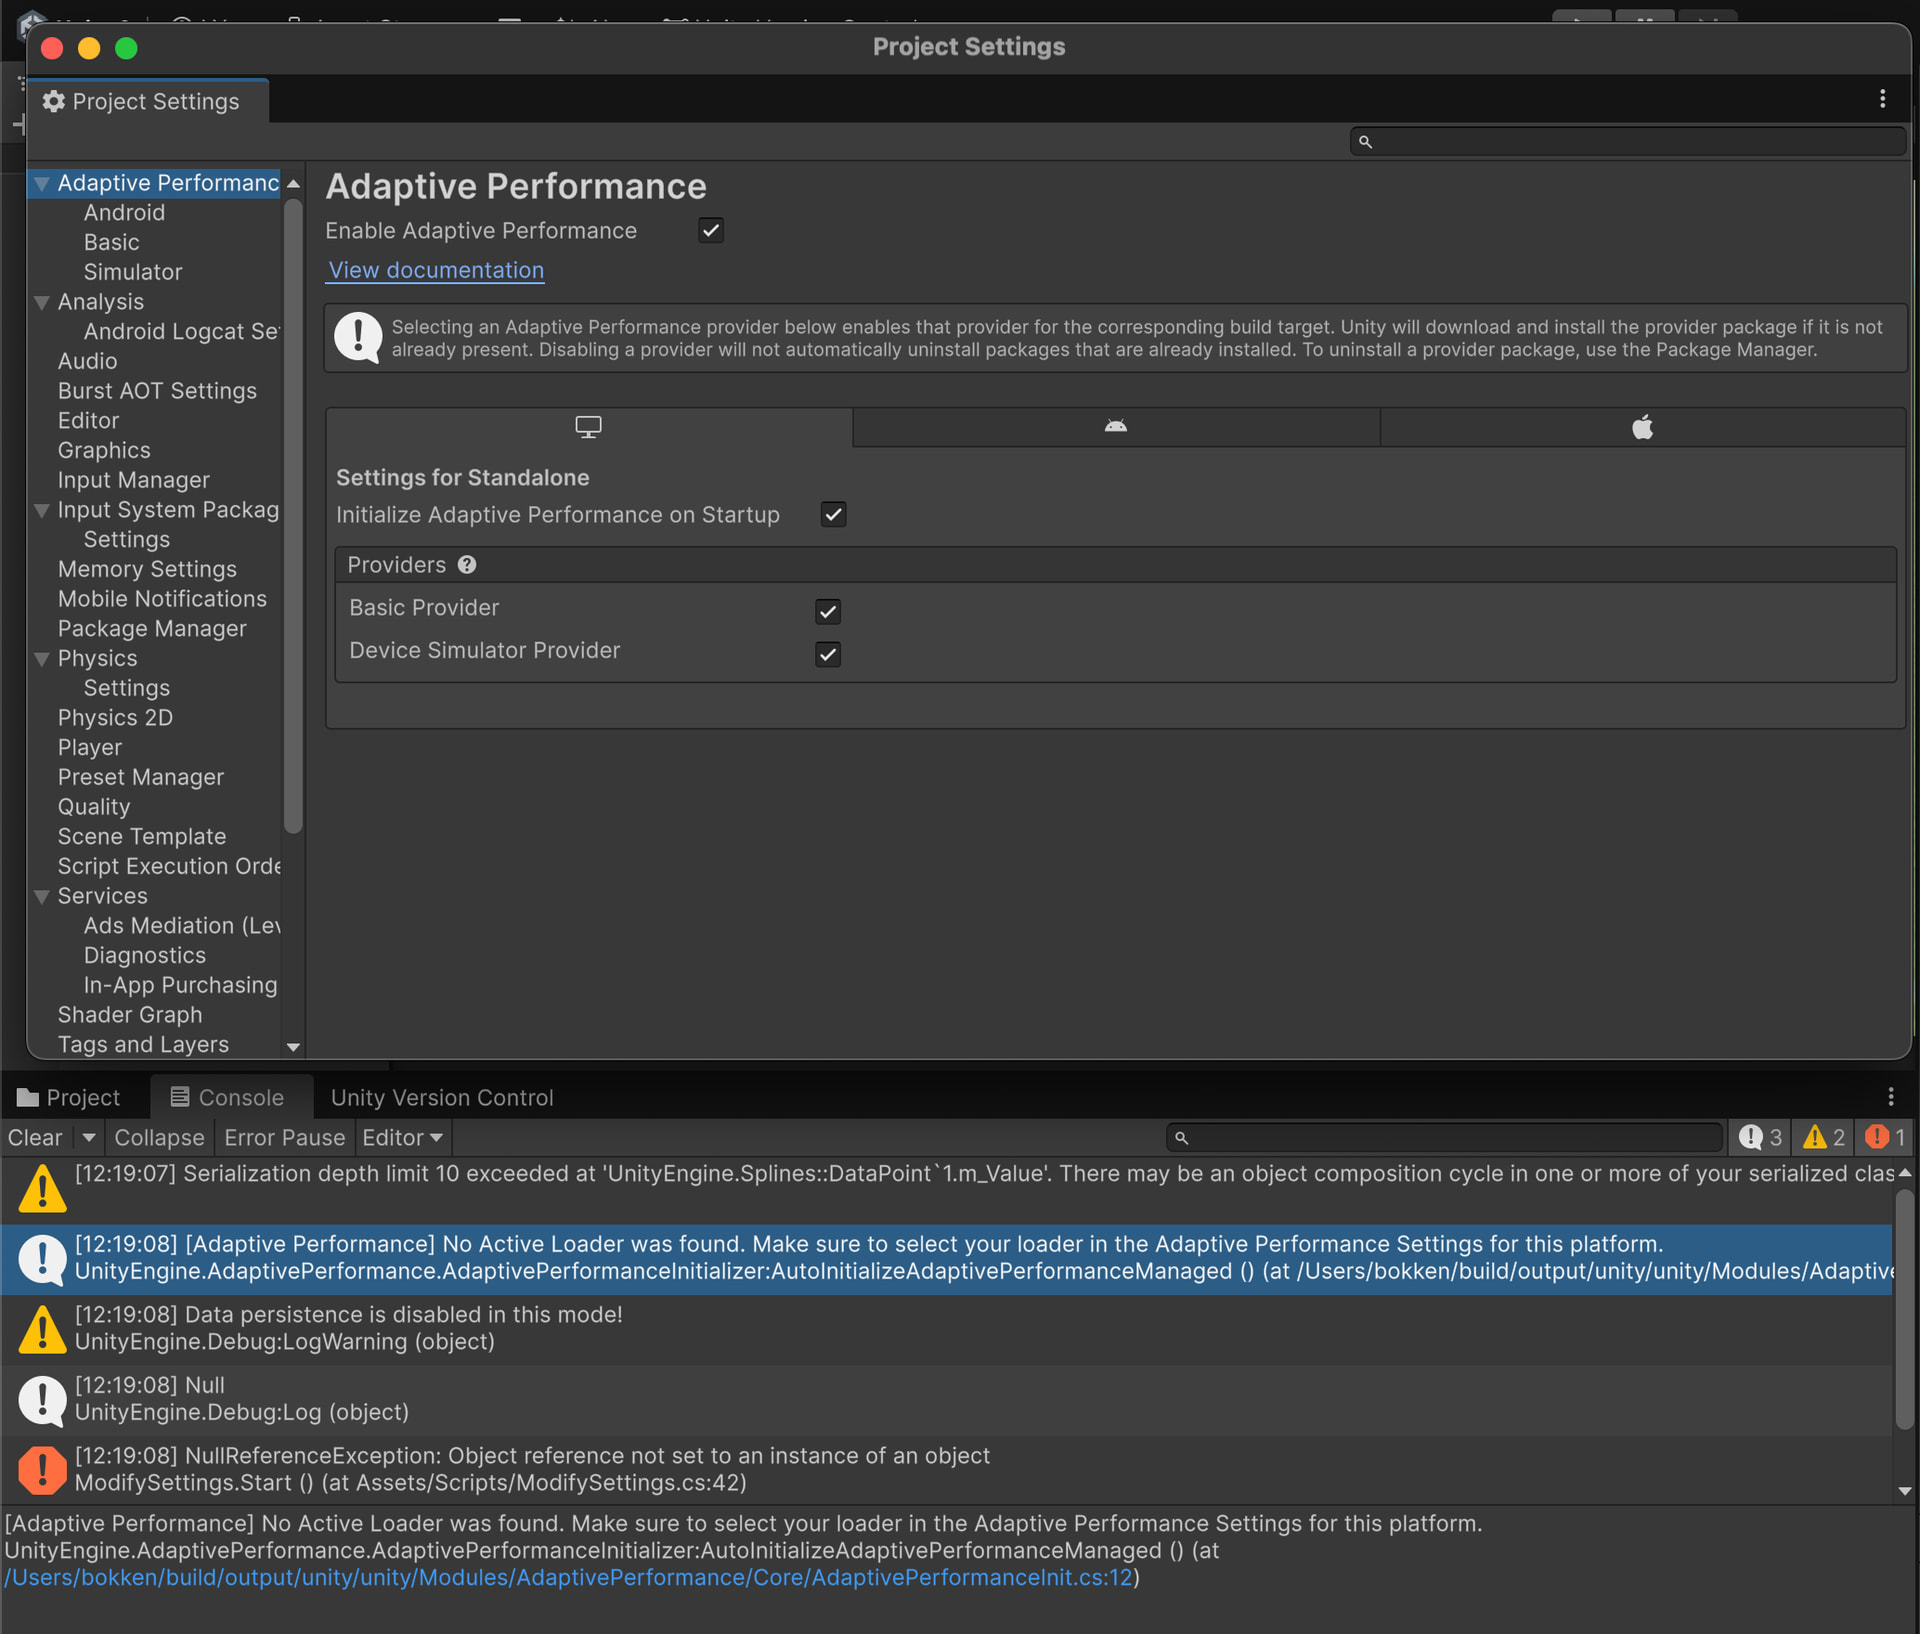Open the View documentation link
Image resolution: width=1920 pixels, height=1634 pixels.
(x=435, y=270)
